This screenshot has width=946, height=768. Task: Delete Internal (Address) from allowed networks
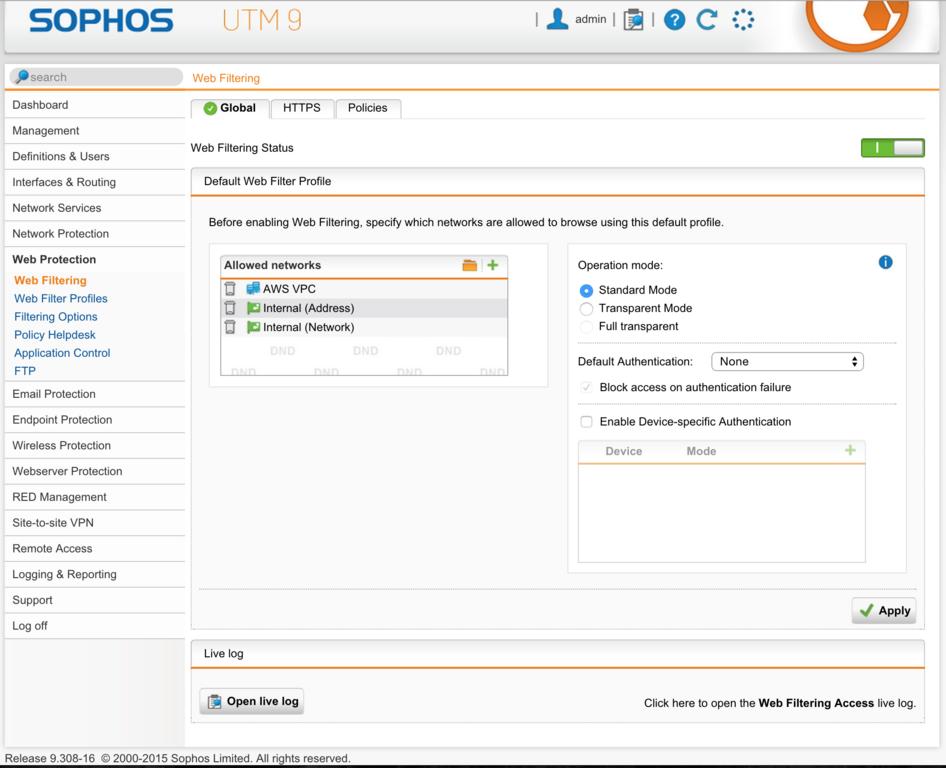(x=230, y=308)
